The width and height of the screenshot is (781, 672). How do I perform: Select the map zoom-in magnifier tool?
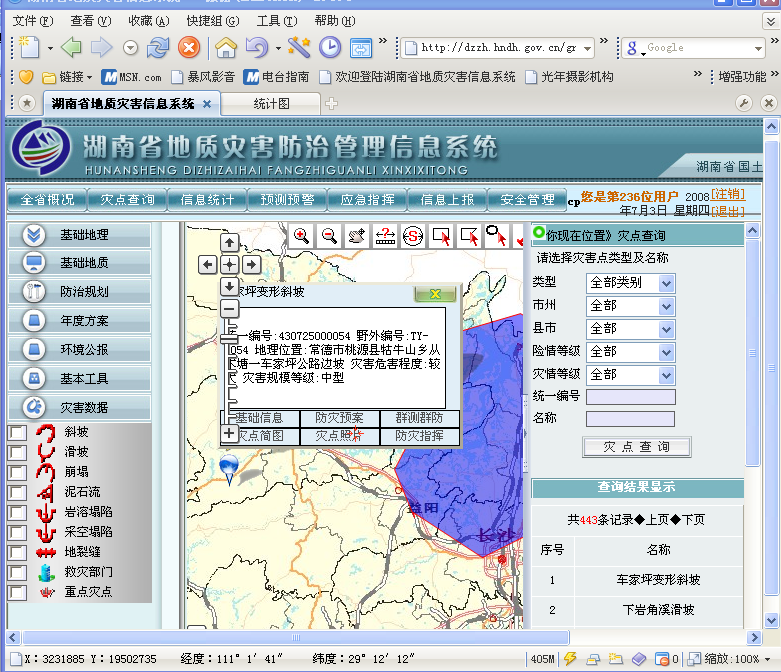click(300, 236)
